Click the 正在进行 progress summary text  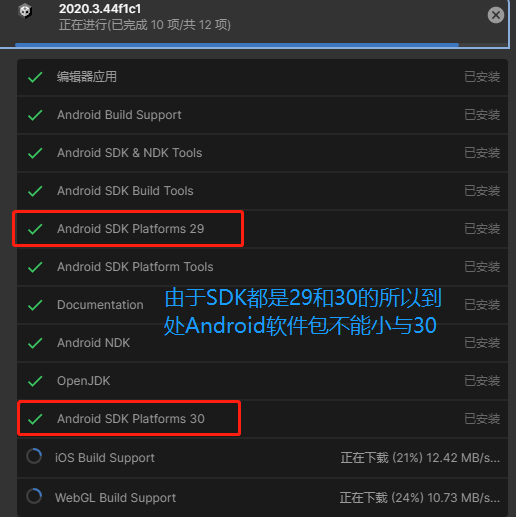point(145,25)
